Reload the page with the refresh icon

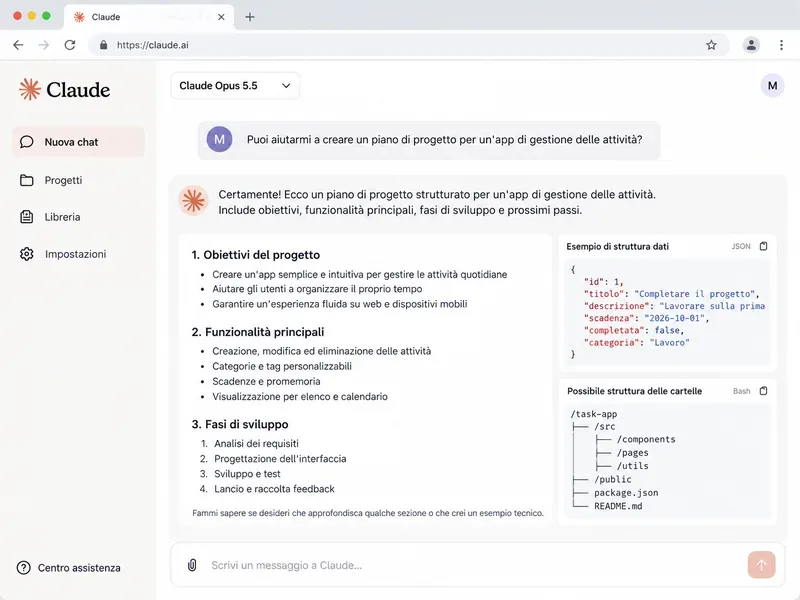coord(70,45)
